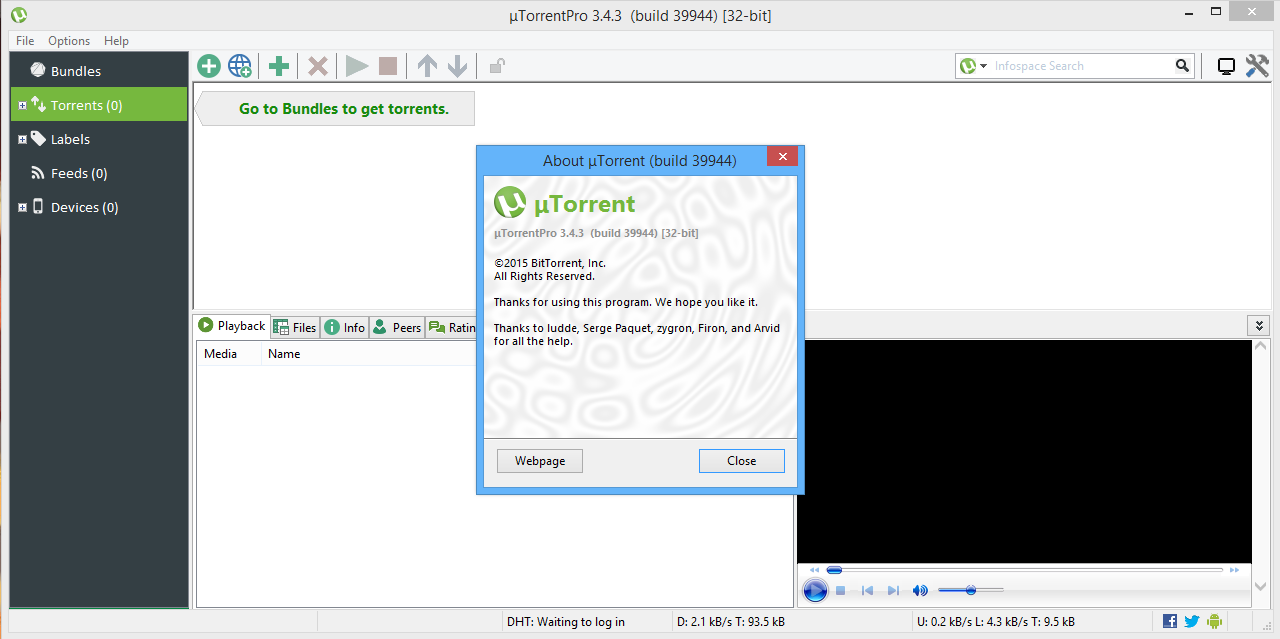Click the Remove torrent X icon

pos(318,66)
